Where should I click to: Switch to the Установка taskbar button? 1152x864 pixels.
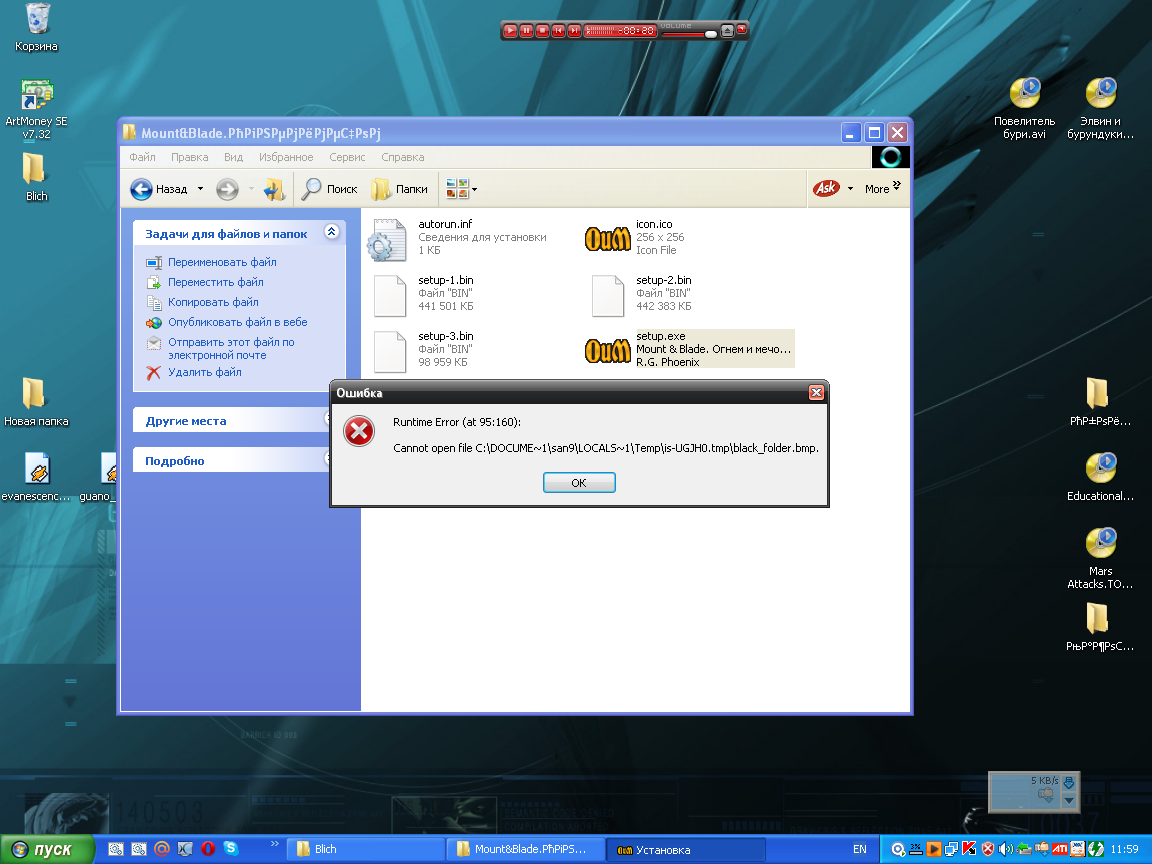pos(687,849)
